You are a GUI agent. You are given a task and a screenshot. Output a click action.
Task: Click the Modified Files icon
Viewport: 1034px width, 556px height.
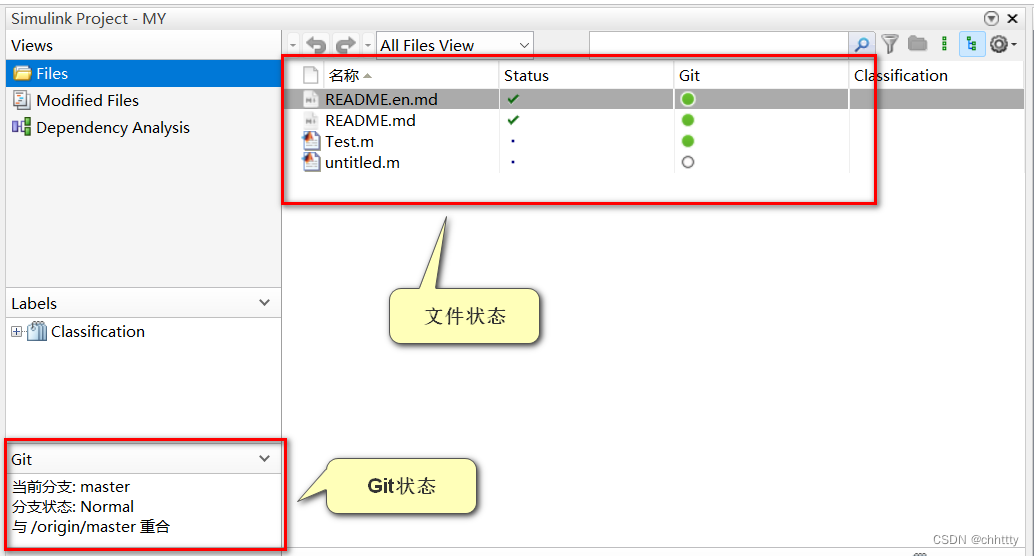22,100
